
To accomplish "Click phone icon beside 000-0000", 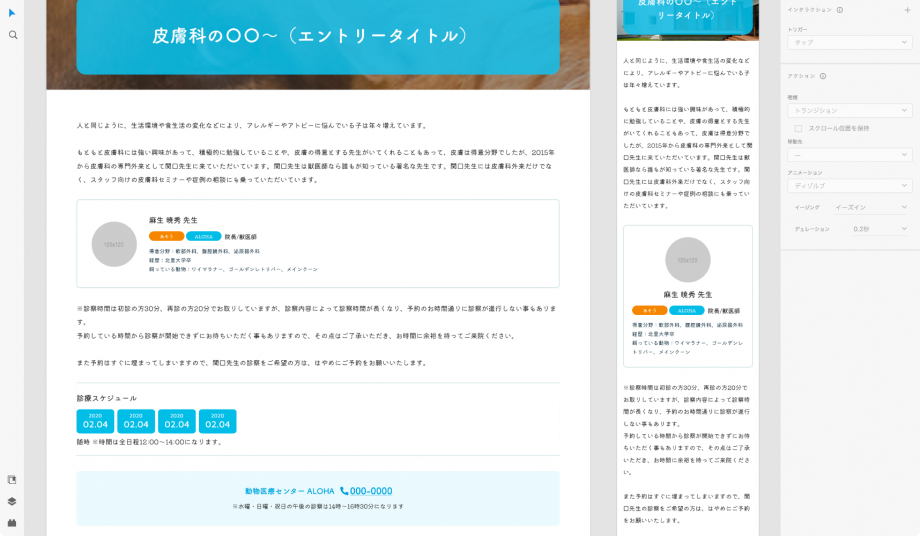I will pos(344,491).
